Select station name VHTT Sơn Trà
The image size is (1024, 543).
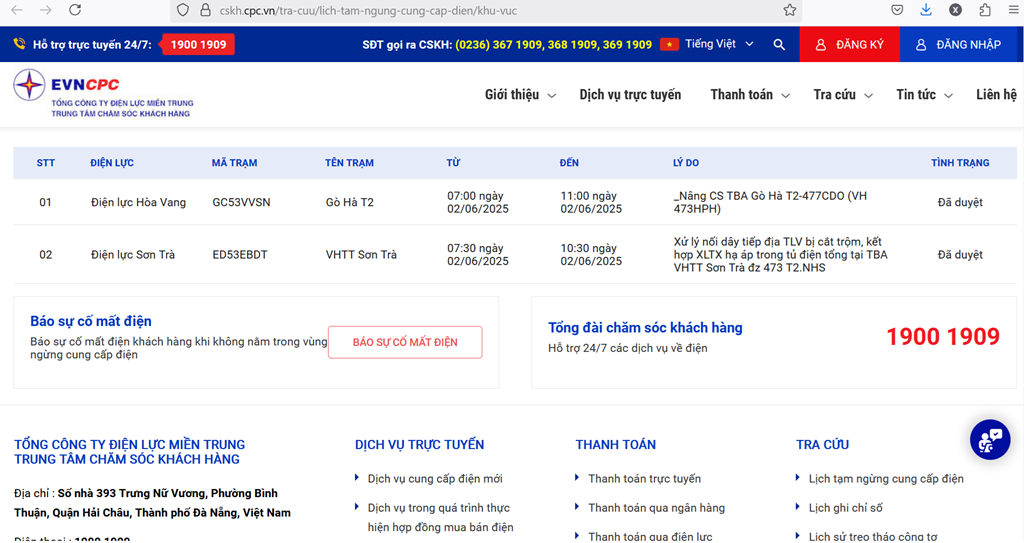(361, 255)
